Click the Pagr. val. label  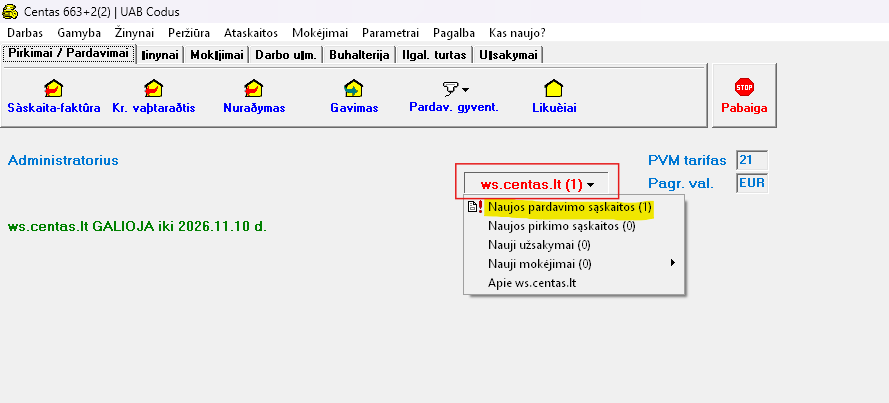680,184
